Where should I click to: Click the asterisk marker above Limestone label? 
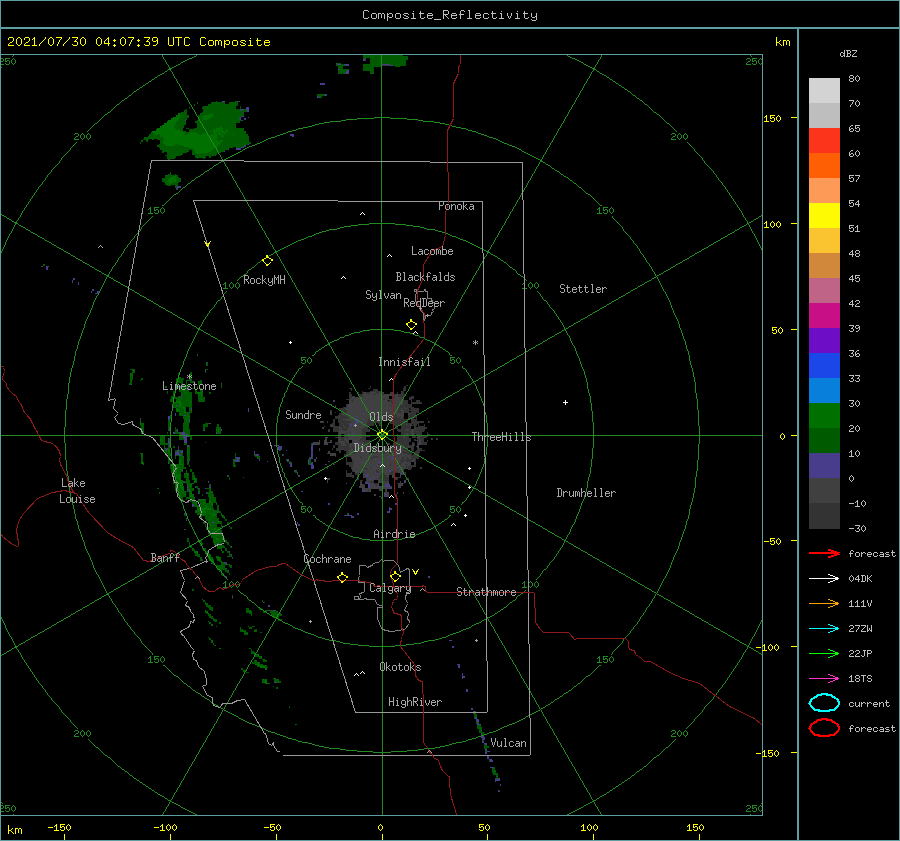[x=189, y=377]
